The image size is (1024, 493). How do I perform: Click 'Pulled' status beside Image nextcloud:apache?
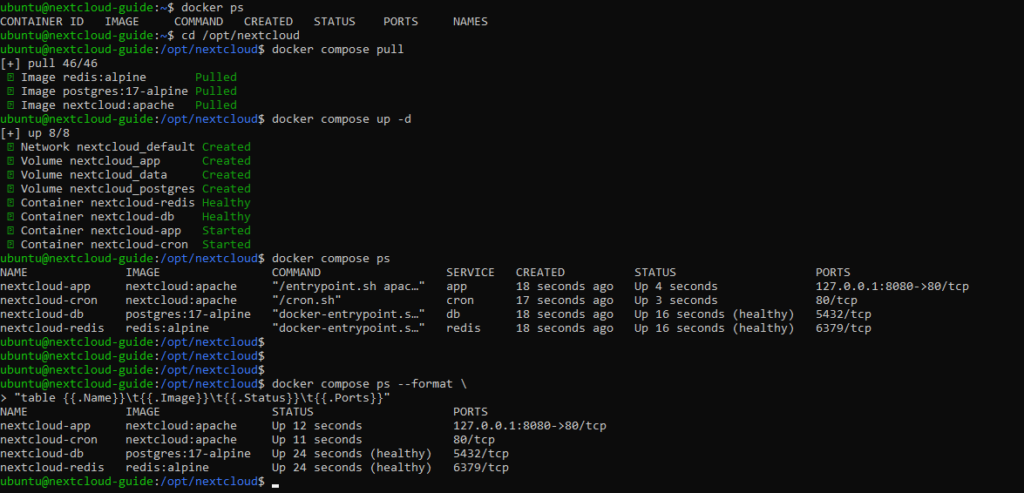click(216, 105)
